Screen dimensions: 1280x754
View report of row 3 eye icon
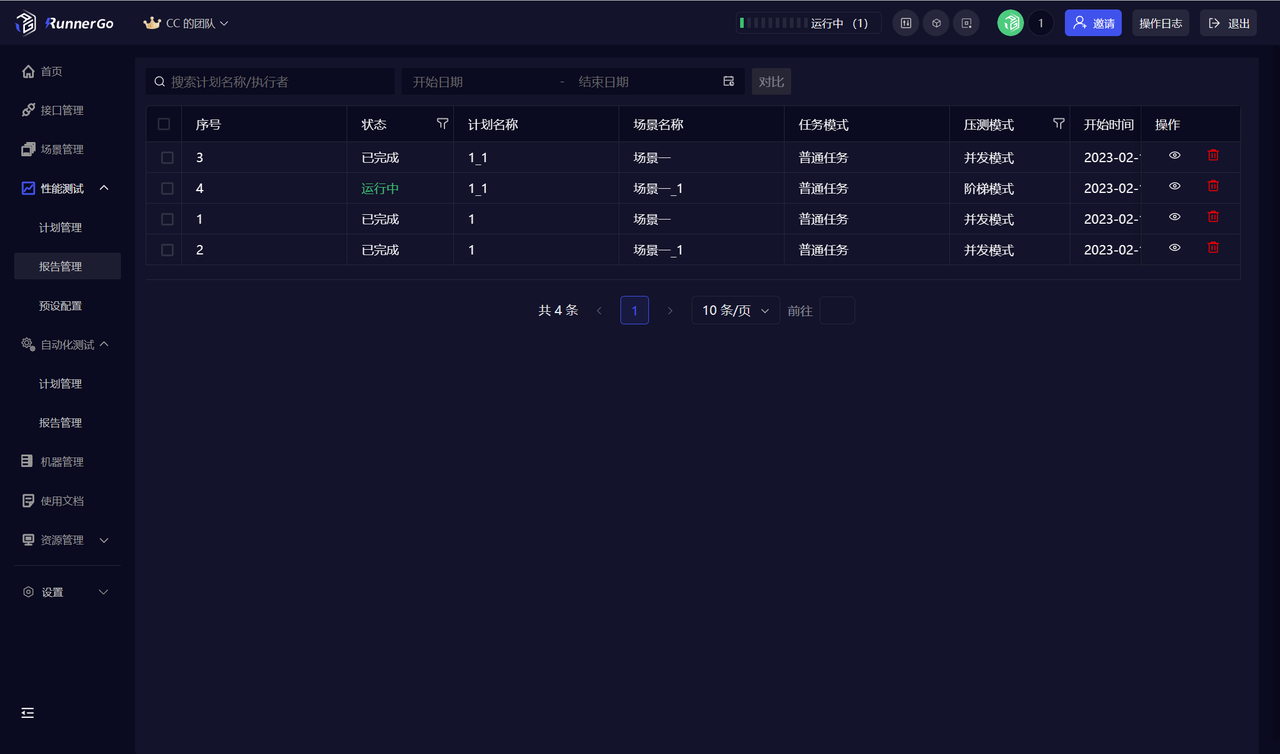click(x=1175, y=155)
